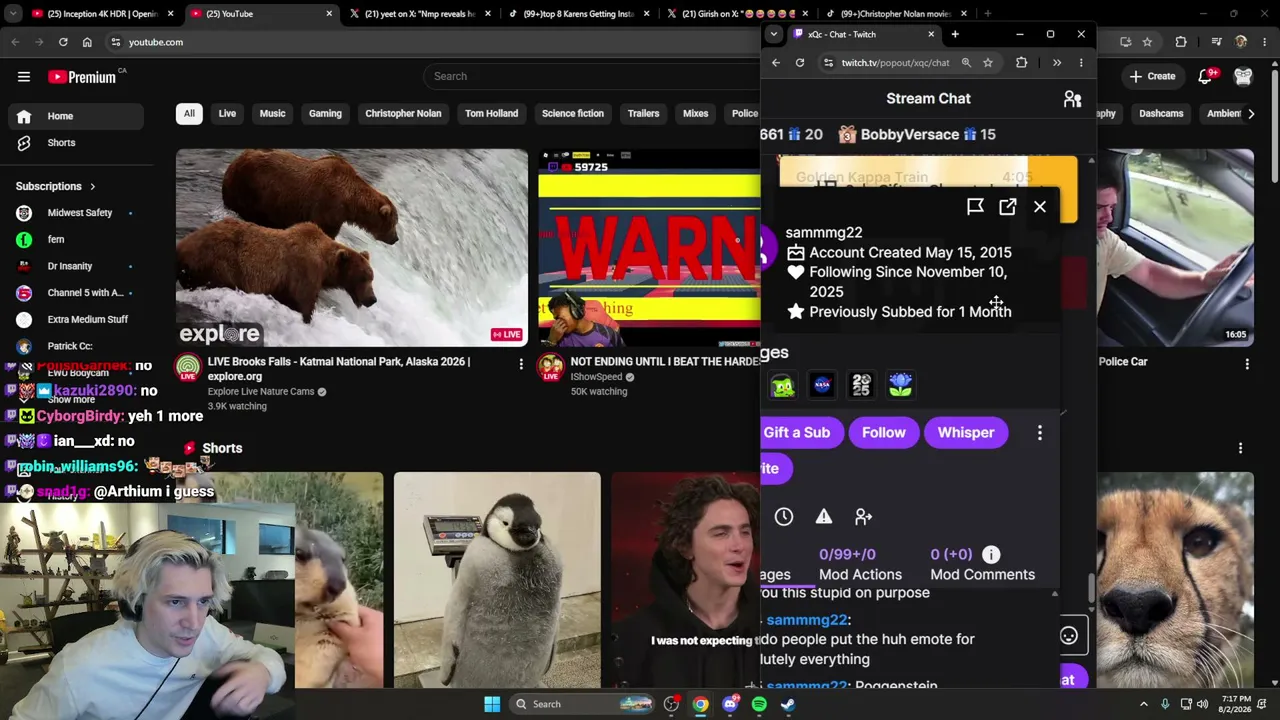
Task: Select the All filter chip
Action: click(189, 114)
